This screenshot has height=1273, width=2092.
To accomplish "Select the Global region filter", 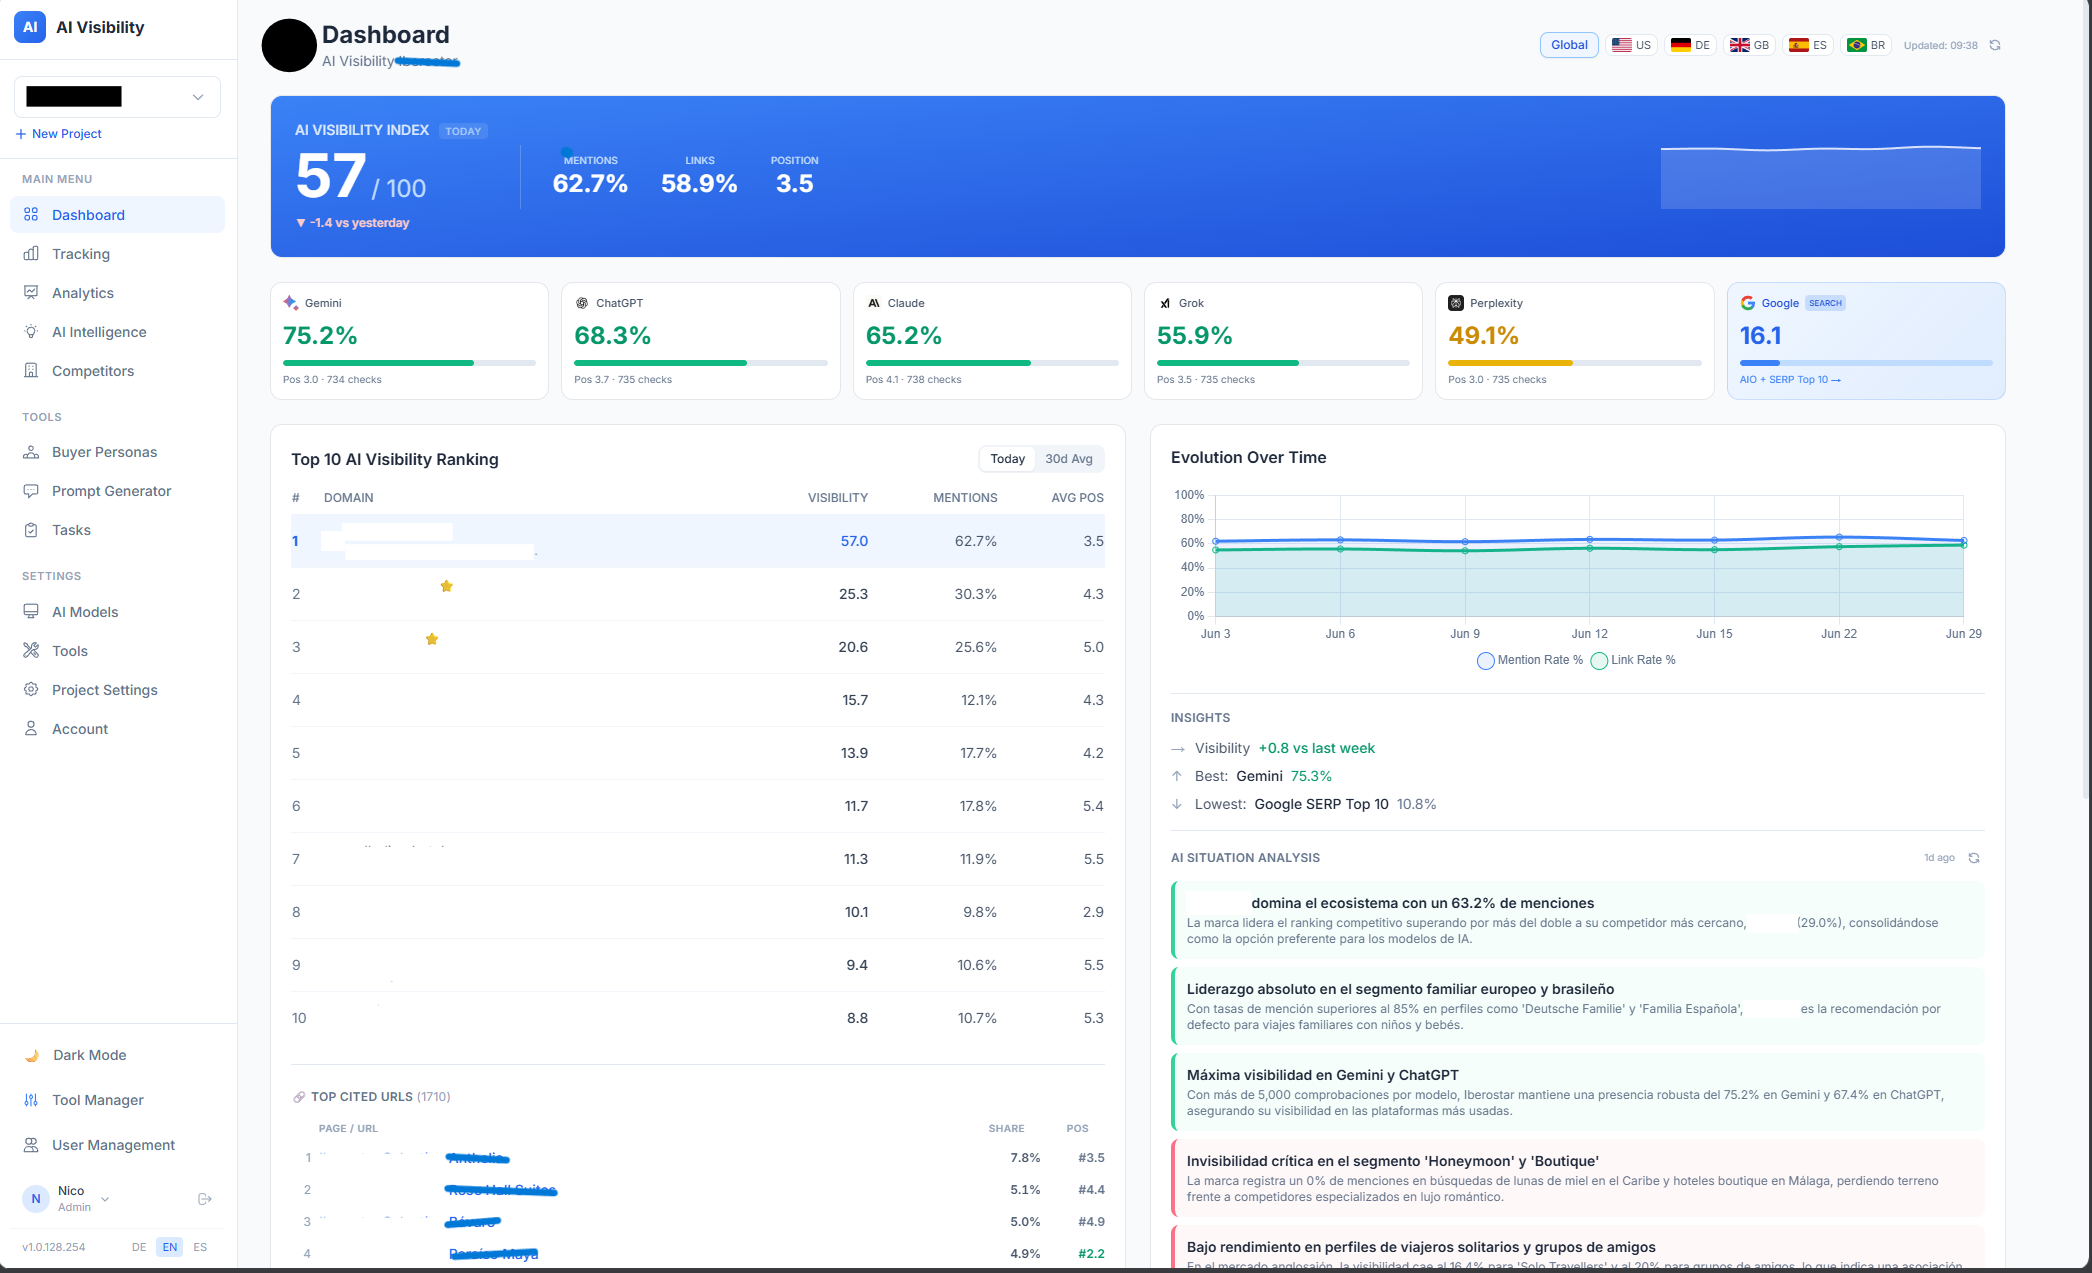I will (1569, 45).
